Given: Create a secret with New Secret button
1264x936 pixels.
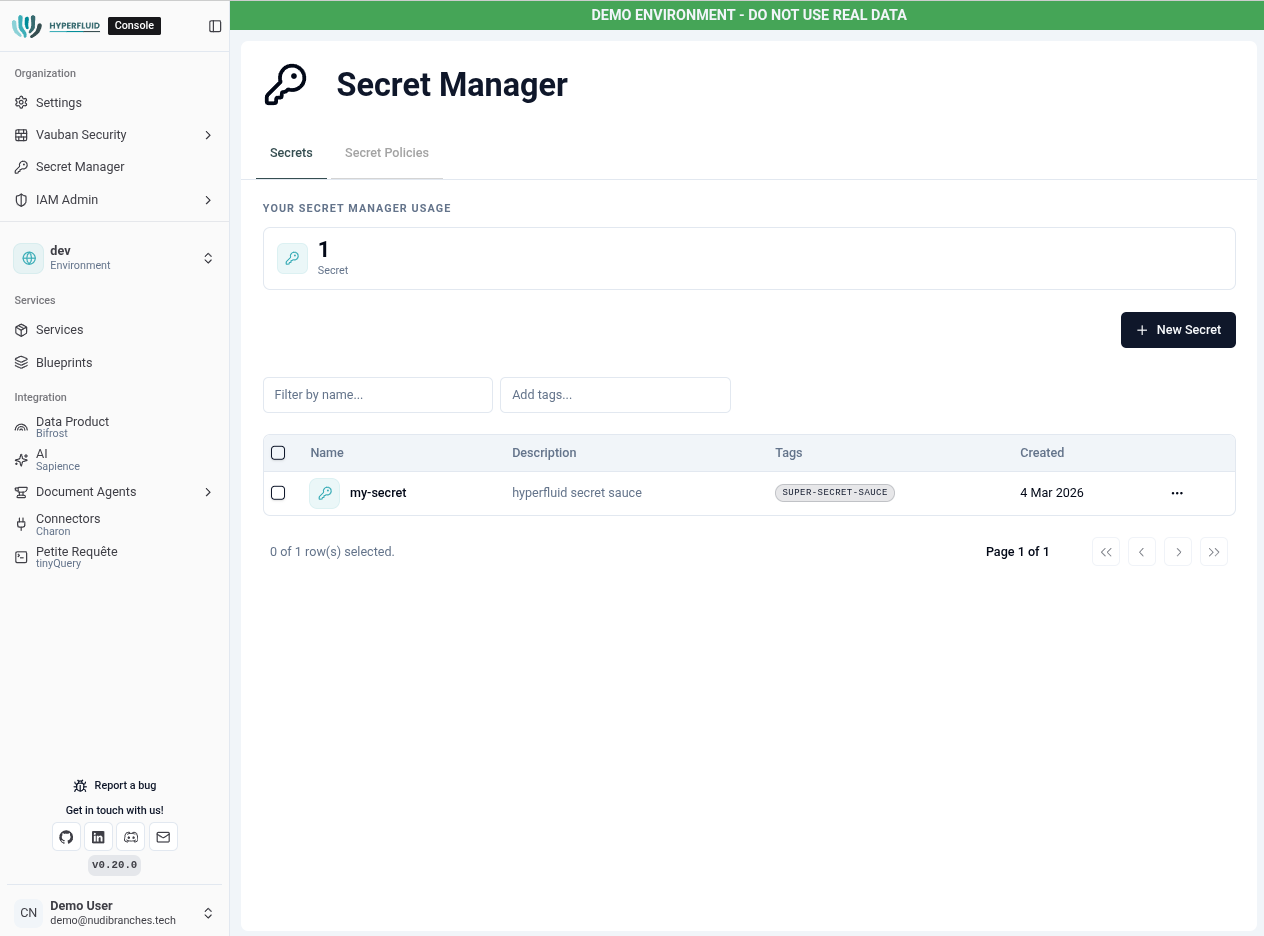Looking at the screenshot, I should tap(1178, 330).
